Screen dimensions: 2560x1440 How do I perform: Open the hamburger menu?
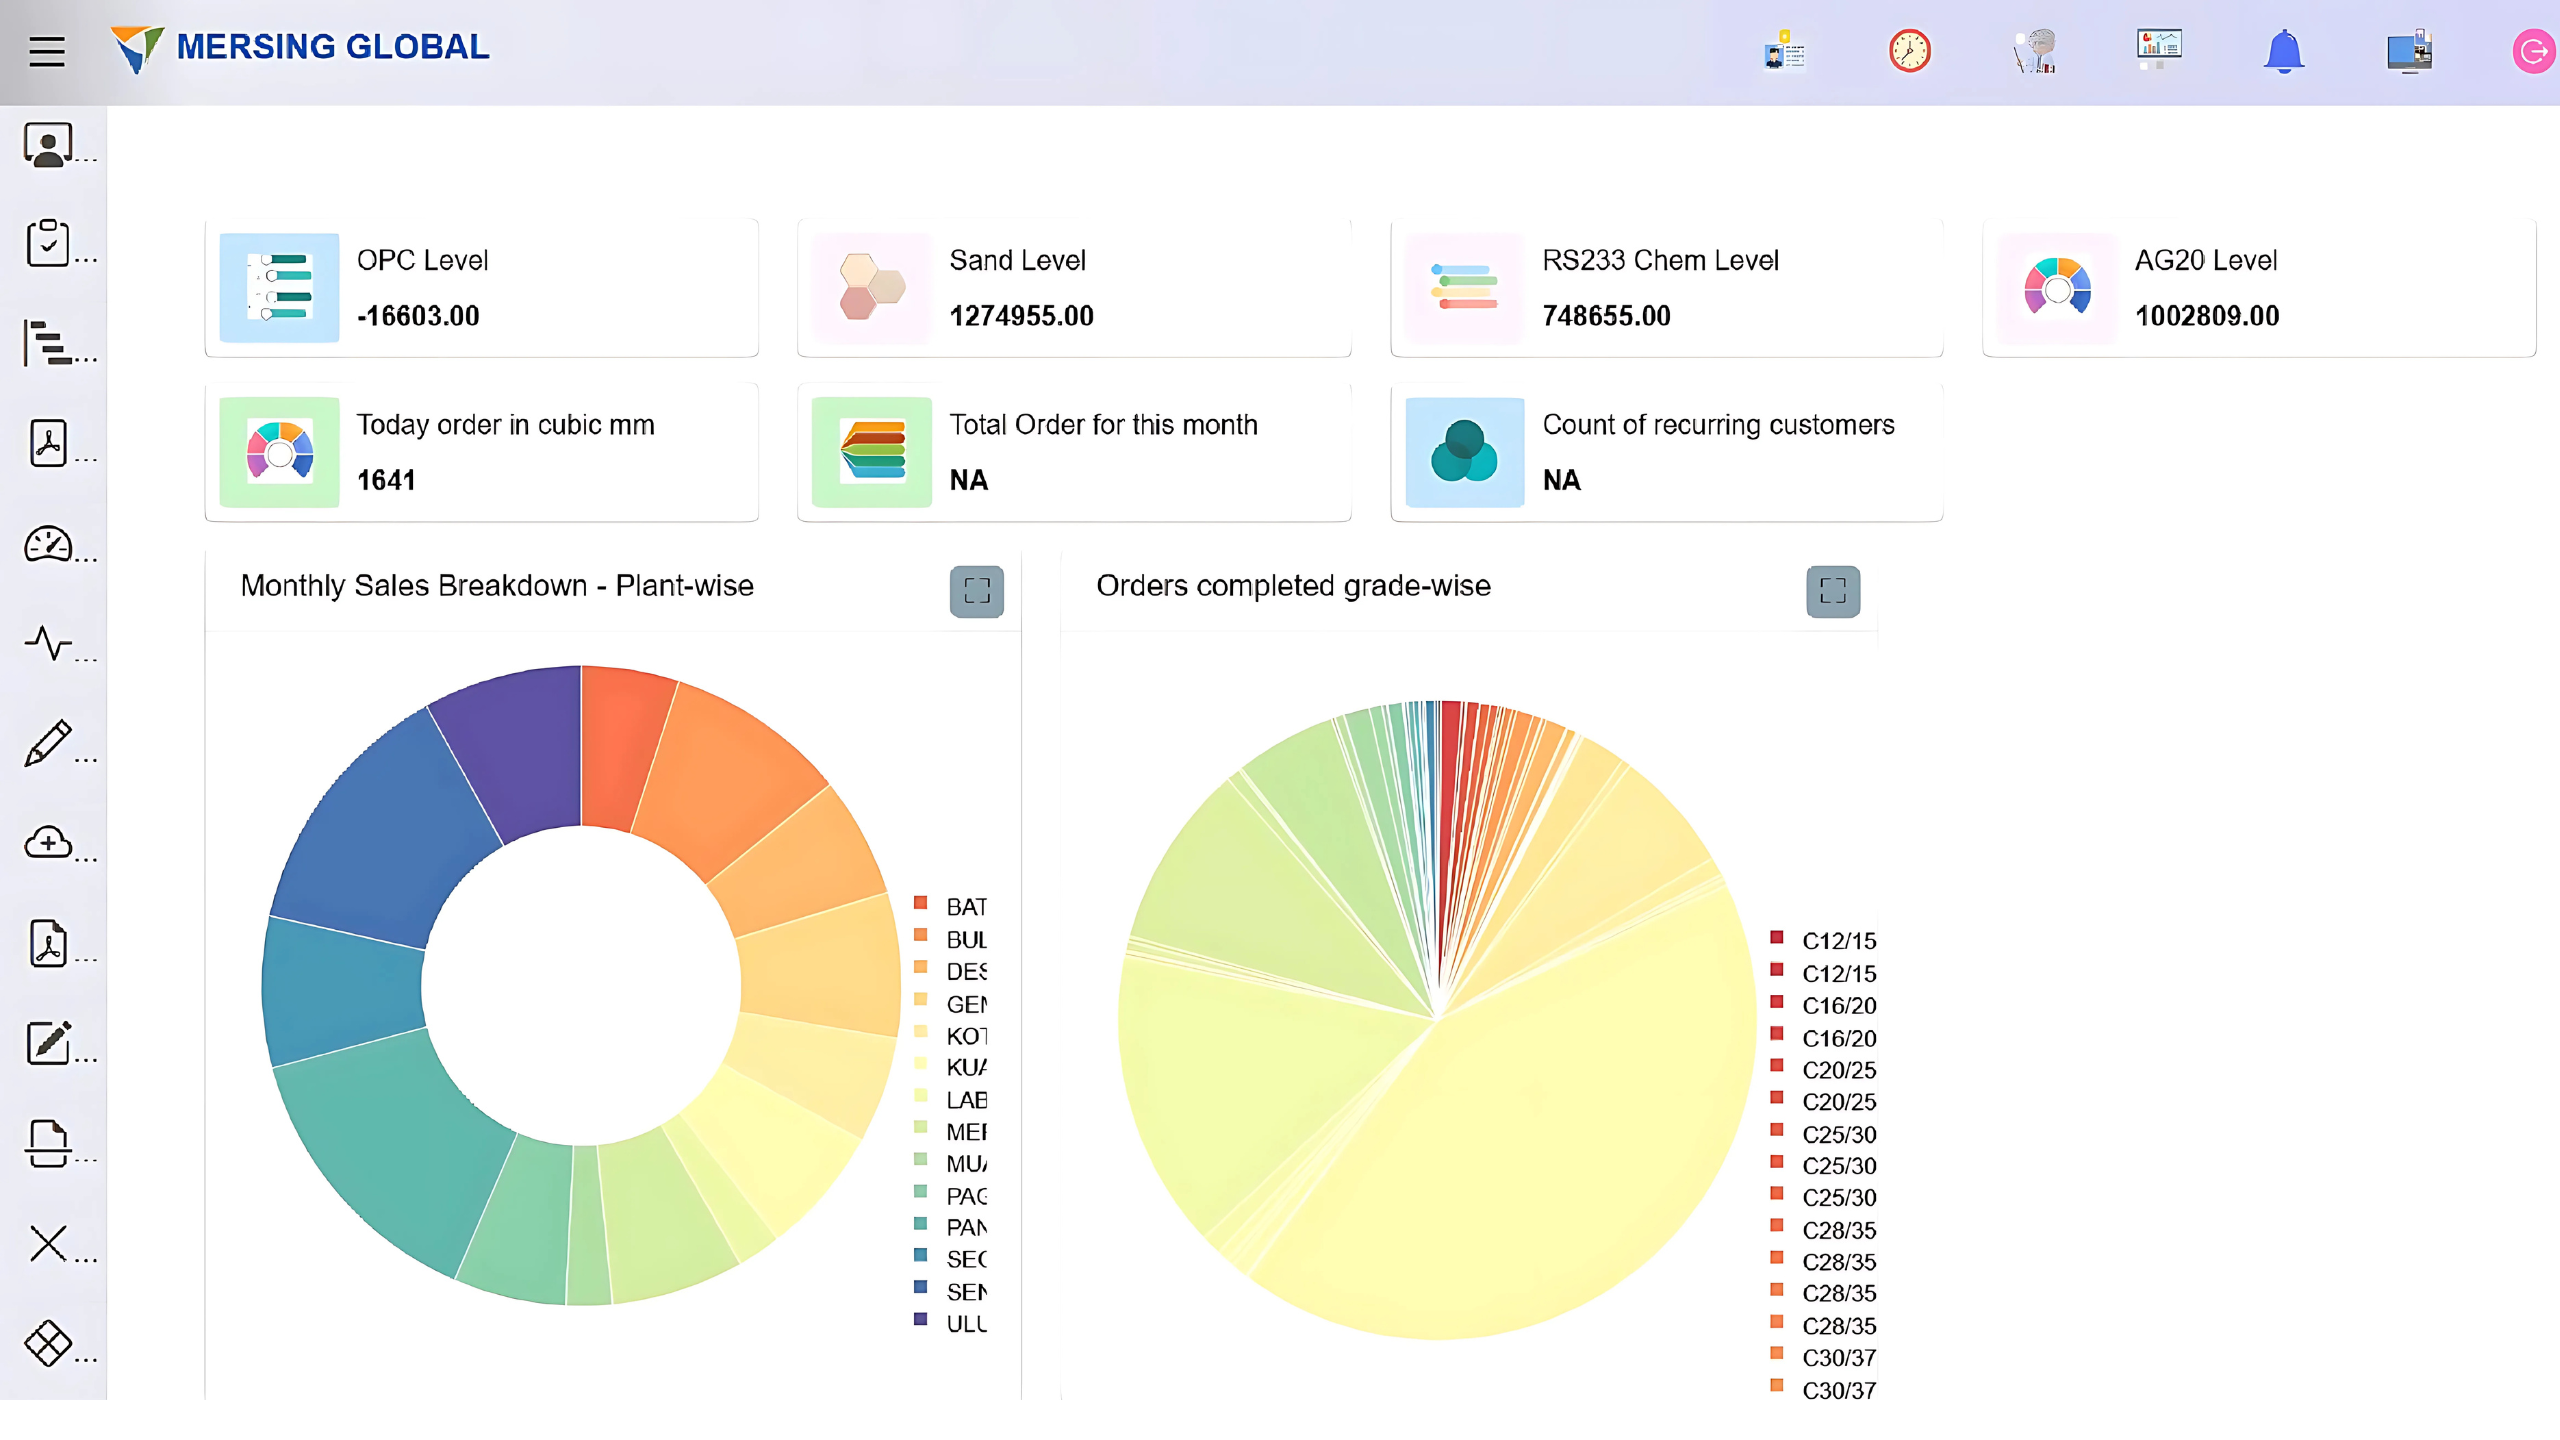[47, 51]
